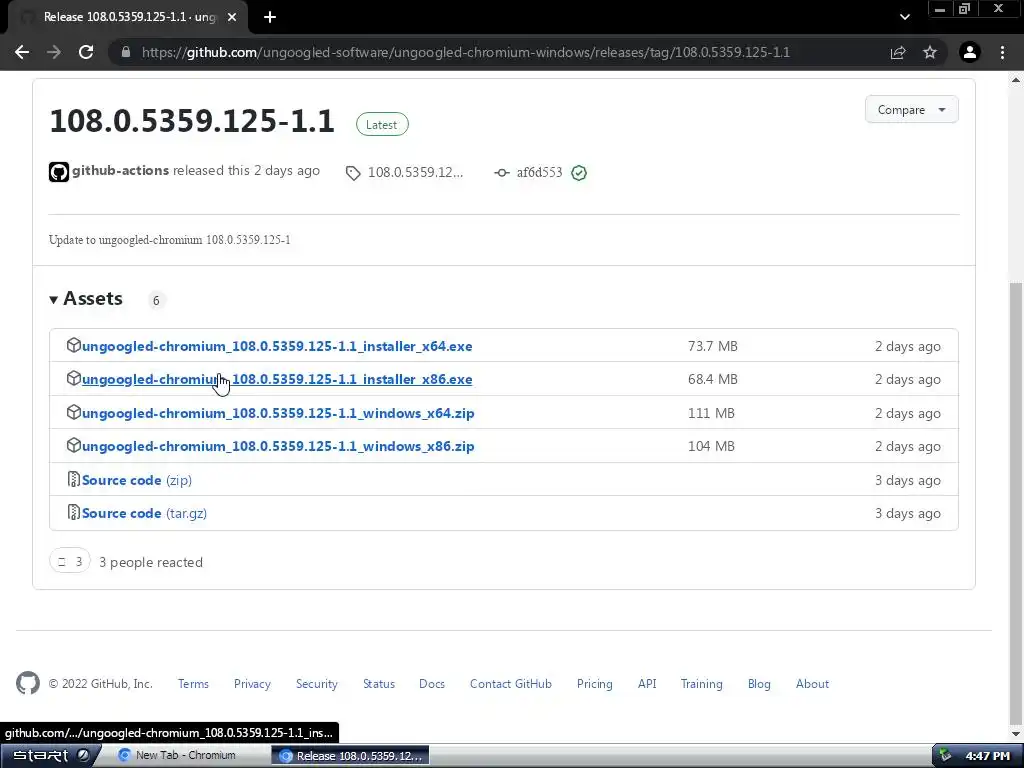The image size is (1024, 768).
Task: Open the Docs footer link
Action: [432, 684]
